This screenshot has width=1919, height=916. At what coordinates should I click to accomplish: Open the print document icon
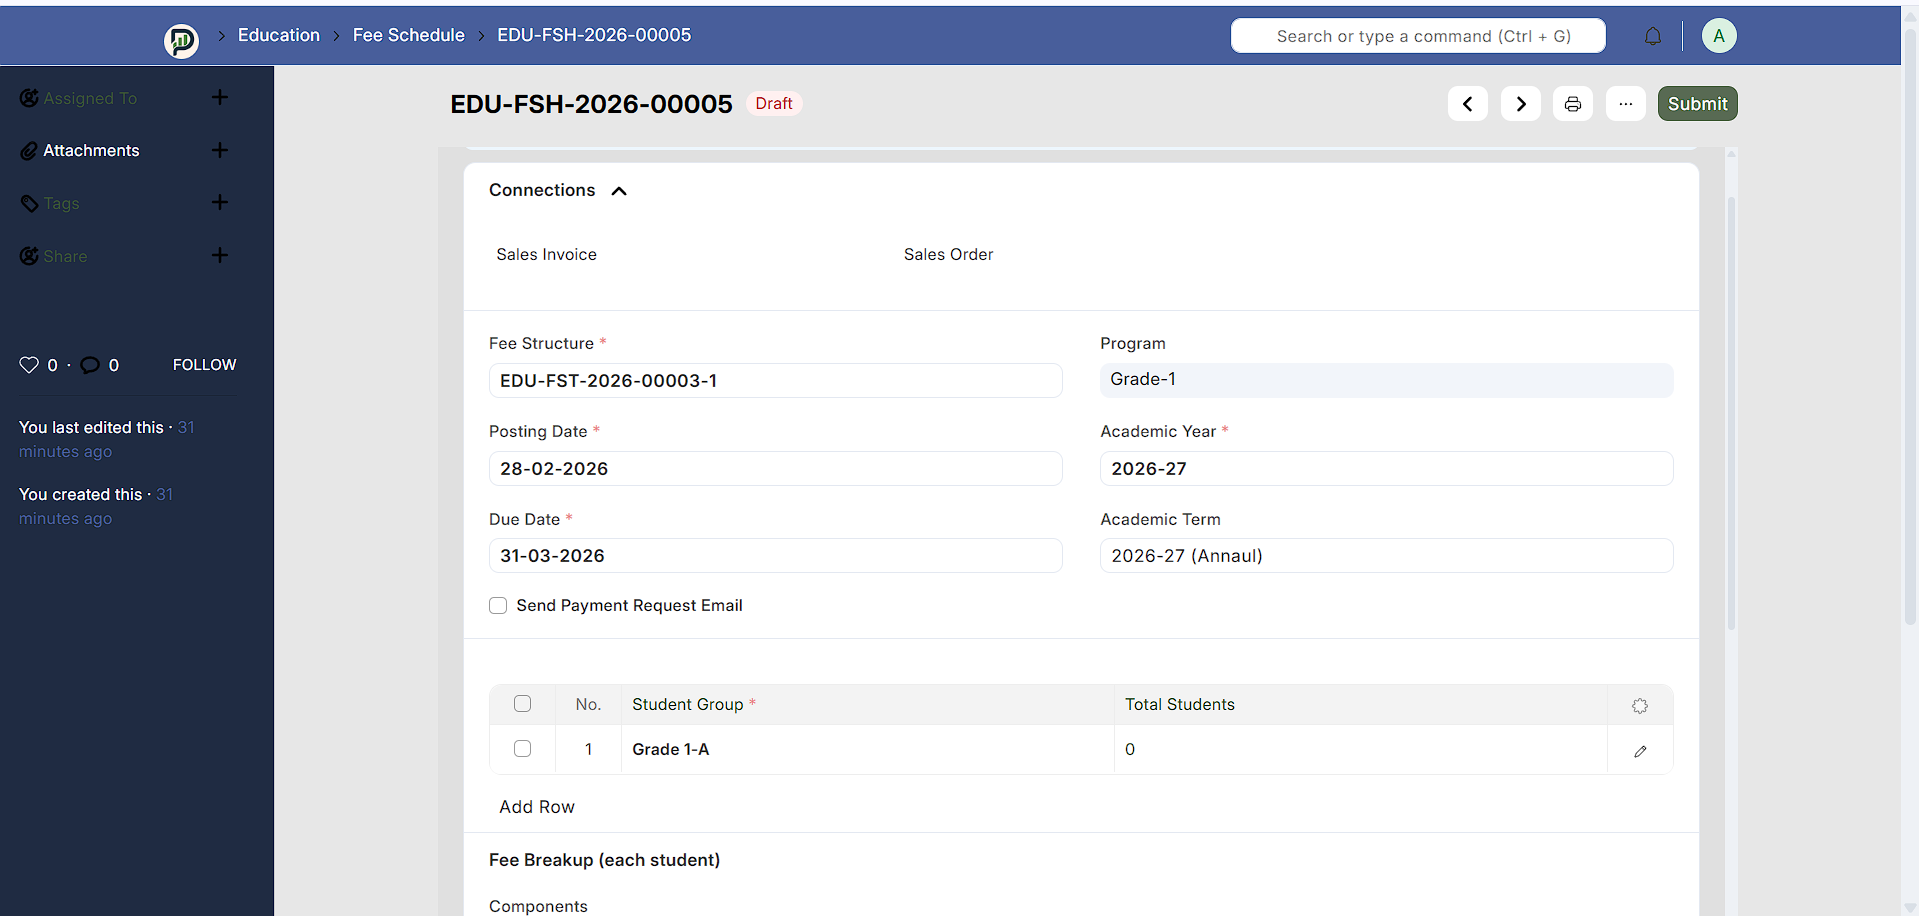tap(1573, 104)
